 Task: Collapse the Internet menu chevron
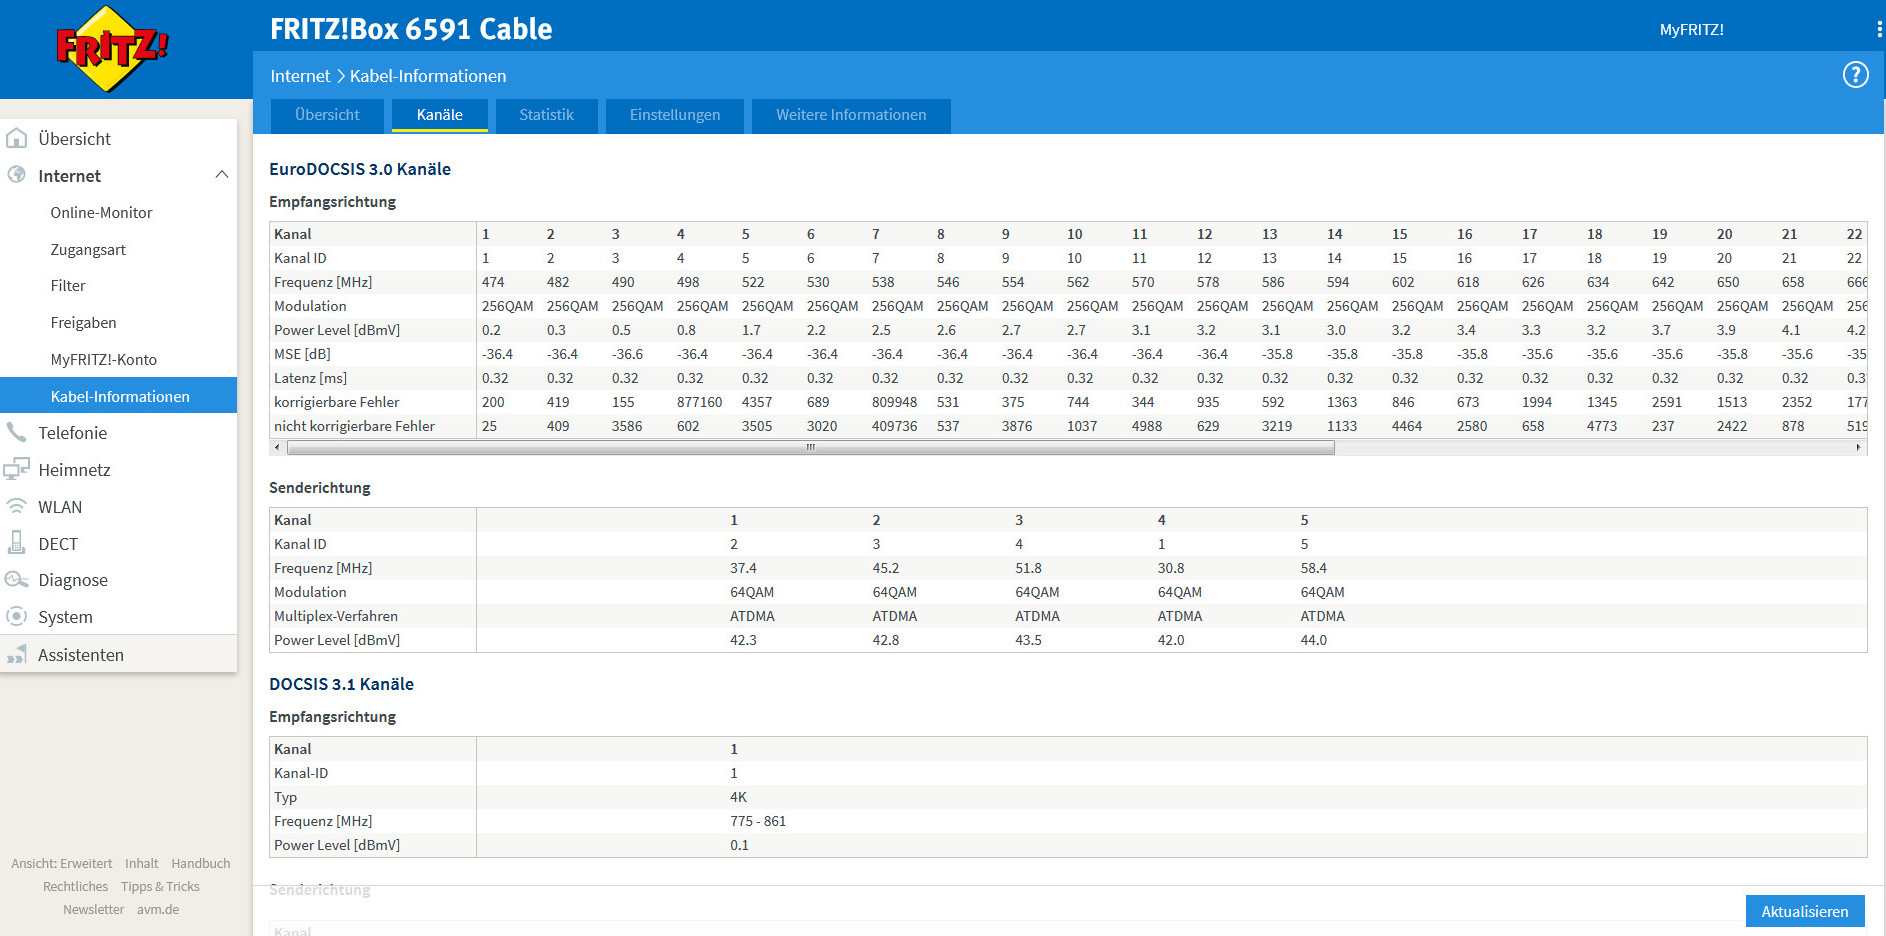point(222,175)
